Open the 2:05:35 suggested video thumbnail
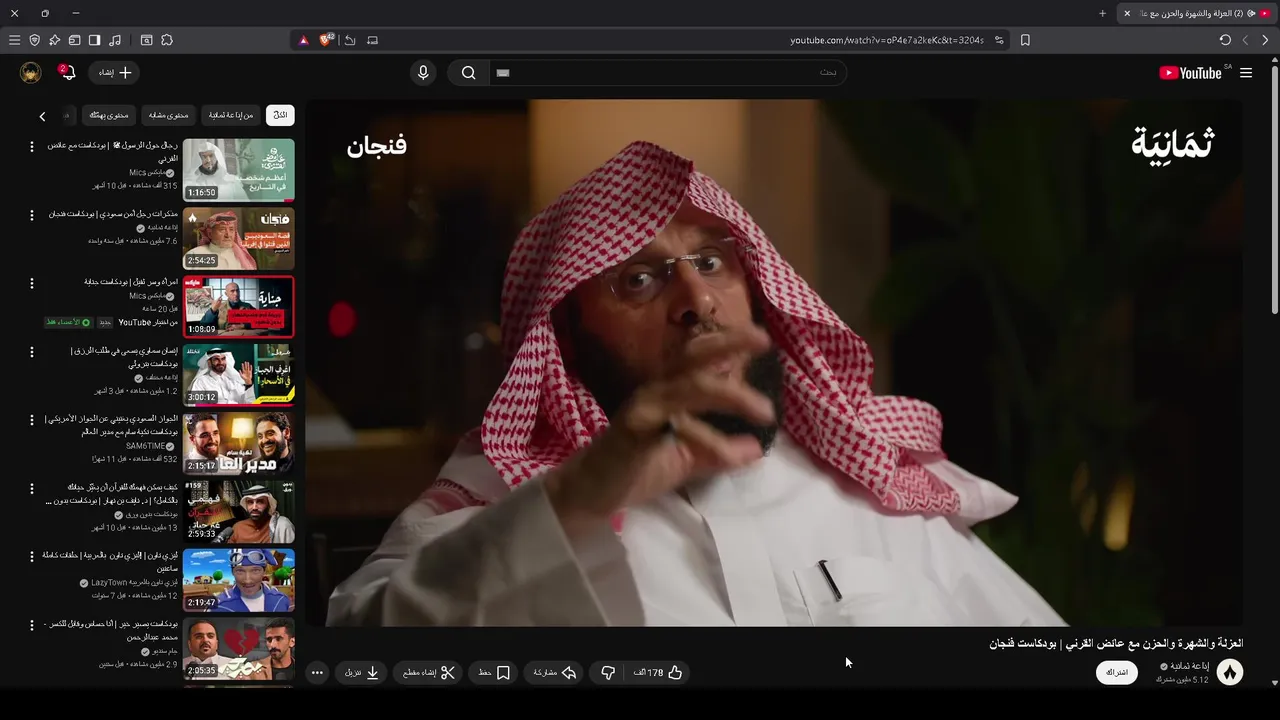This screenshot has height=720, width=1280. (239, 648)
